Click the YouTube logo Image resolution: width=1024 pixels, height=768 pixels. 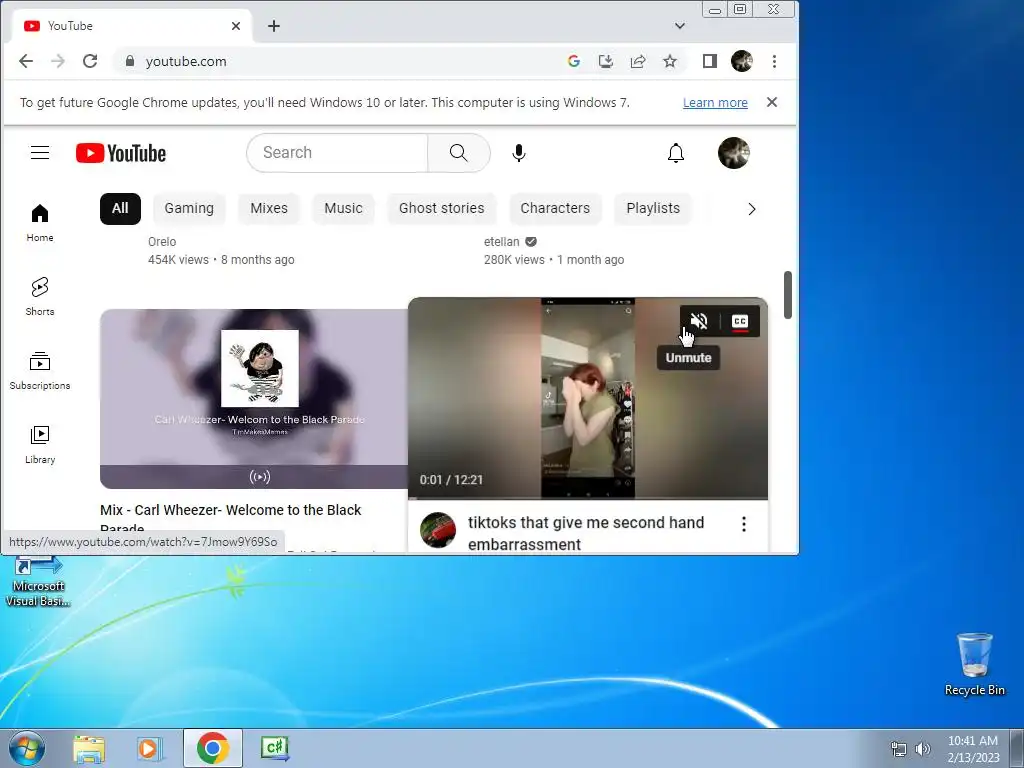(121, 153)
